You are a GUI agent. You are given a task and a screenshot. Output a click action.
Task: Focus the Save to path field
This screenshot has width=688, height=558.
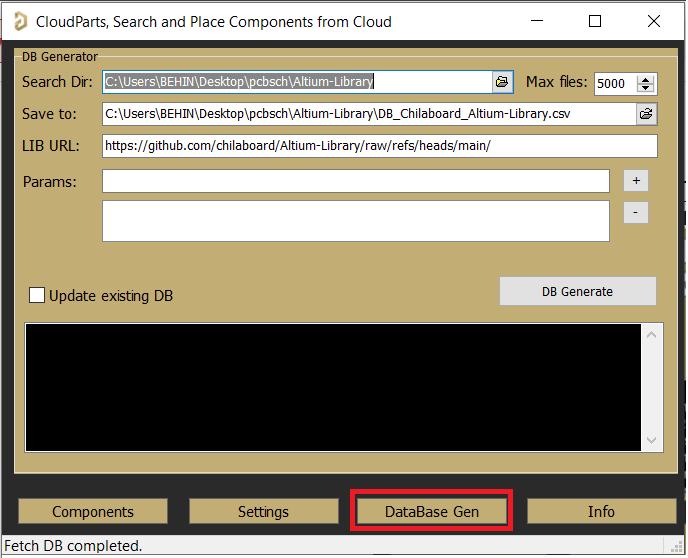click(x=369, y=114)
